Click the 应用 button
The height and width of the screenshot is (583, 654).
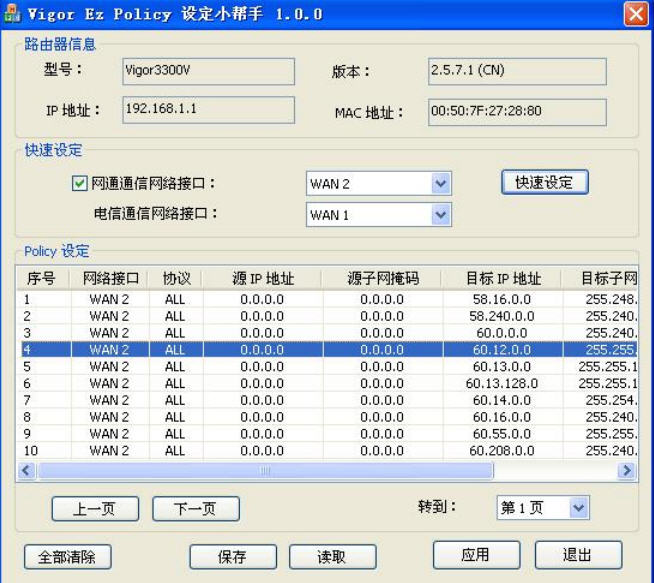pos(476,555)
